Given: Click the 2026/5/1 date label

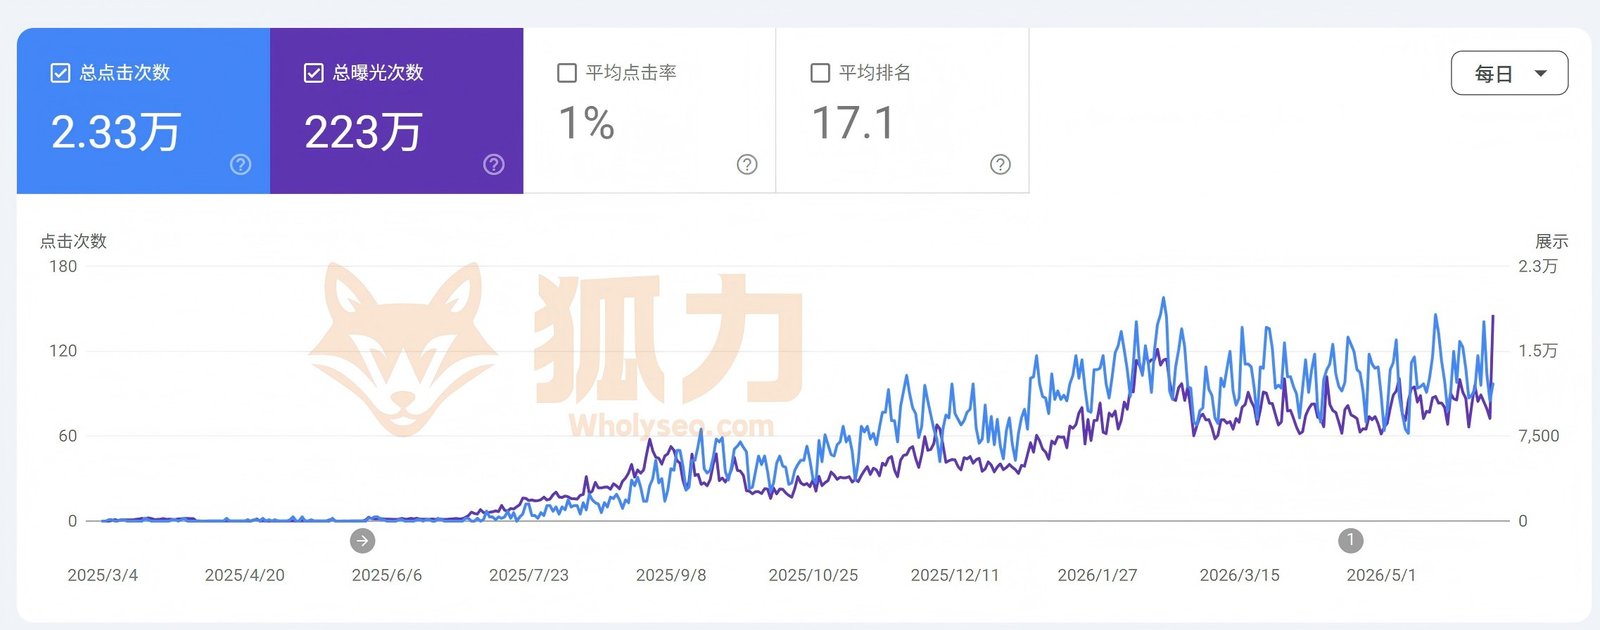Looking at the screenshot, I should point(1381,575).
